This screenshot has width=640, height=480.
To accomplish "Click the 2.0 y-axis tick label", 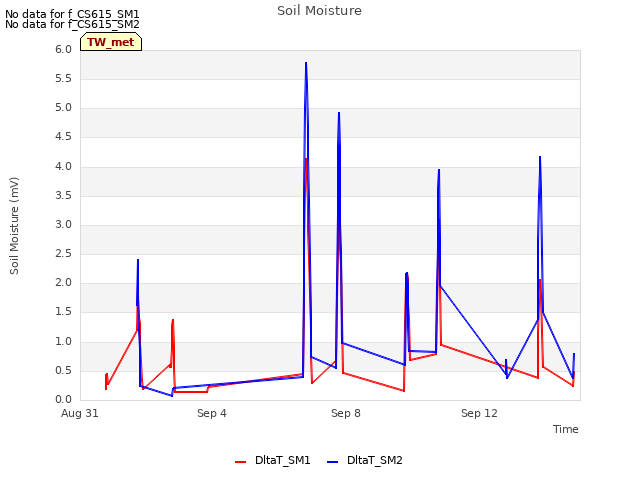I will coord(63,283).
